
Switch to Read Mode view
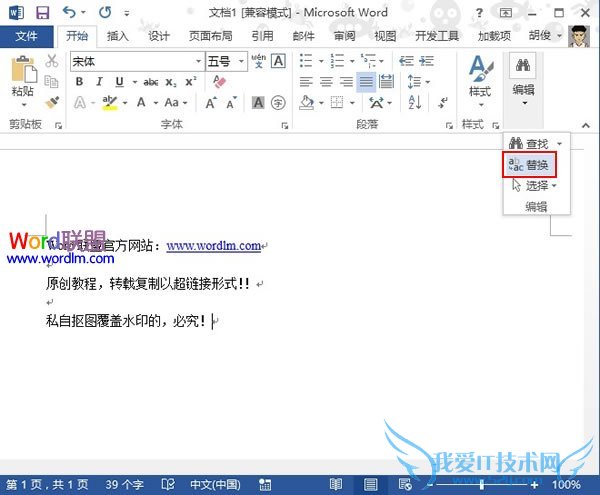coord(336,484)
